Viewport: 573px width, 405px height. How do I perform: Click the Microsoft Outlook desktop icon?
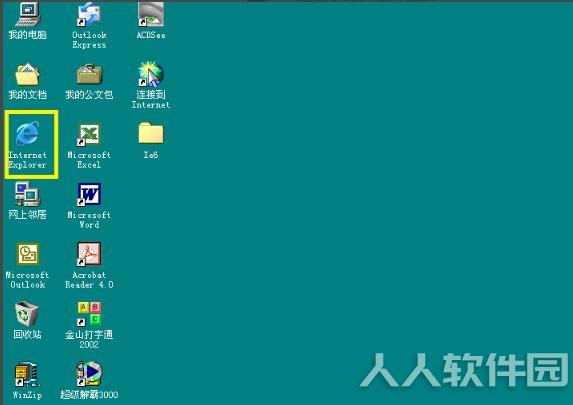(x=28, y=254)
